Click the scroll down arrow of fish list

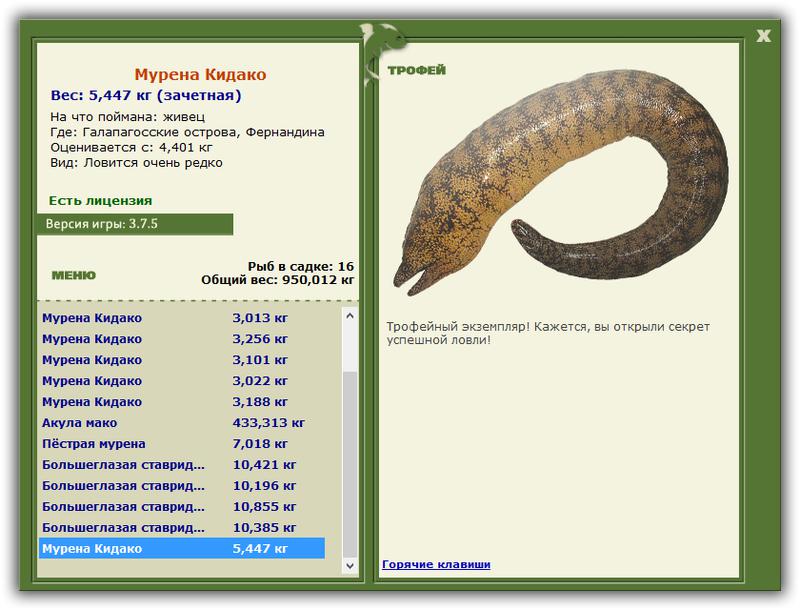(350, 565)
